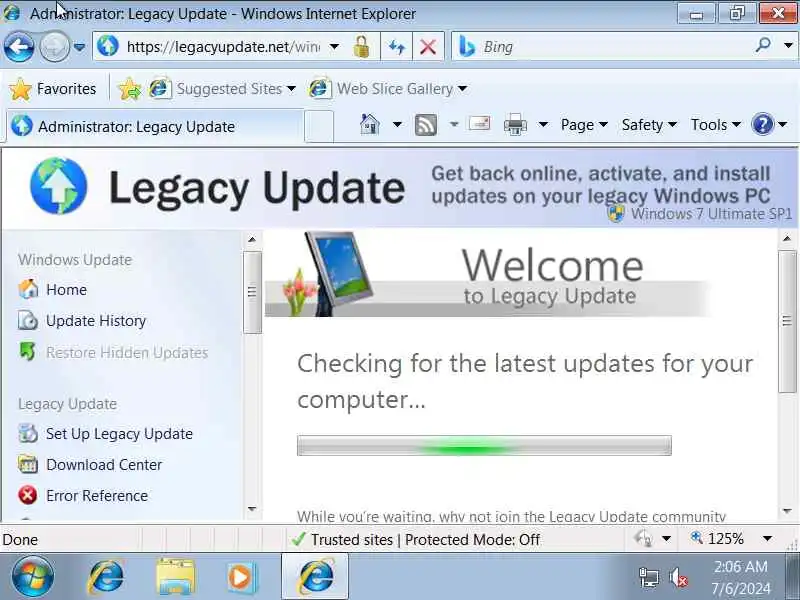
Task: View the security lock icon report
Action: 362,47
